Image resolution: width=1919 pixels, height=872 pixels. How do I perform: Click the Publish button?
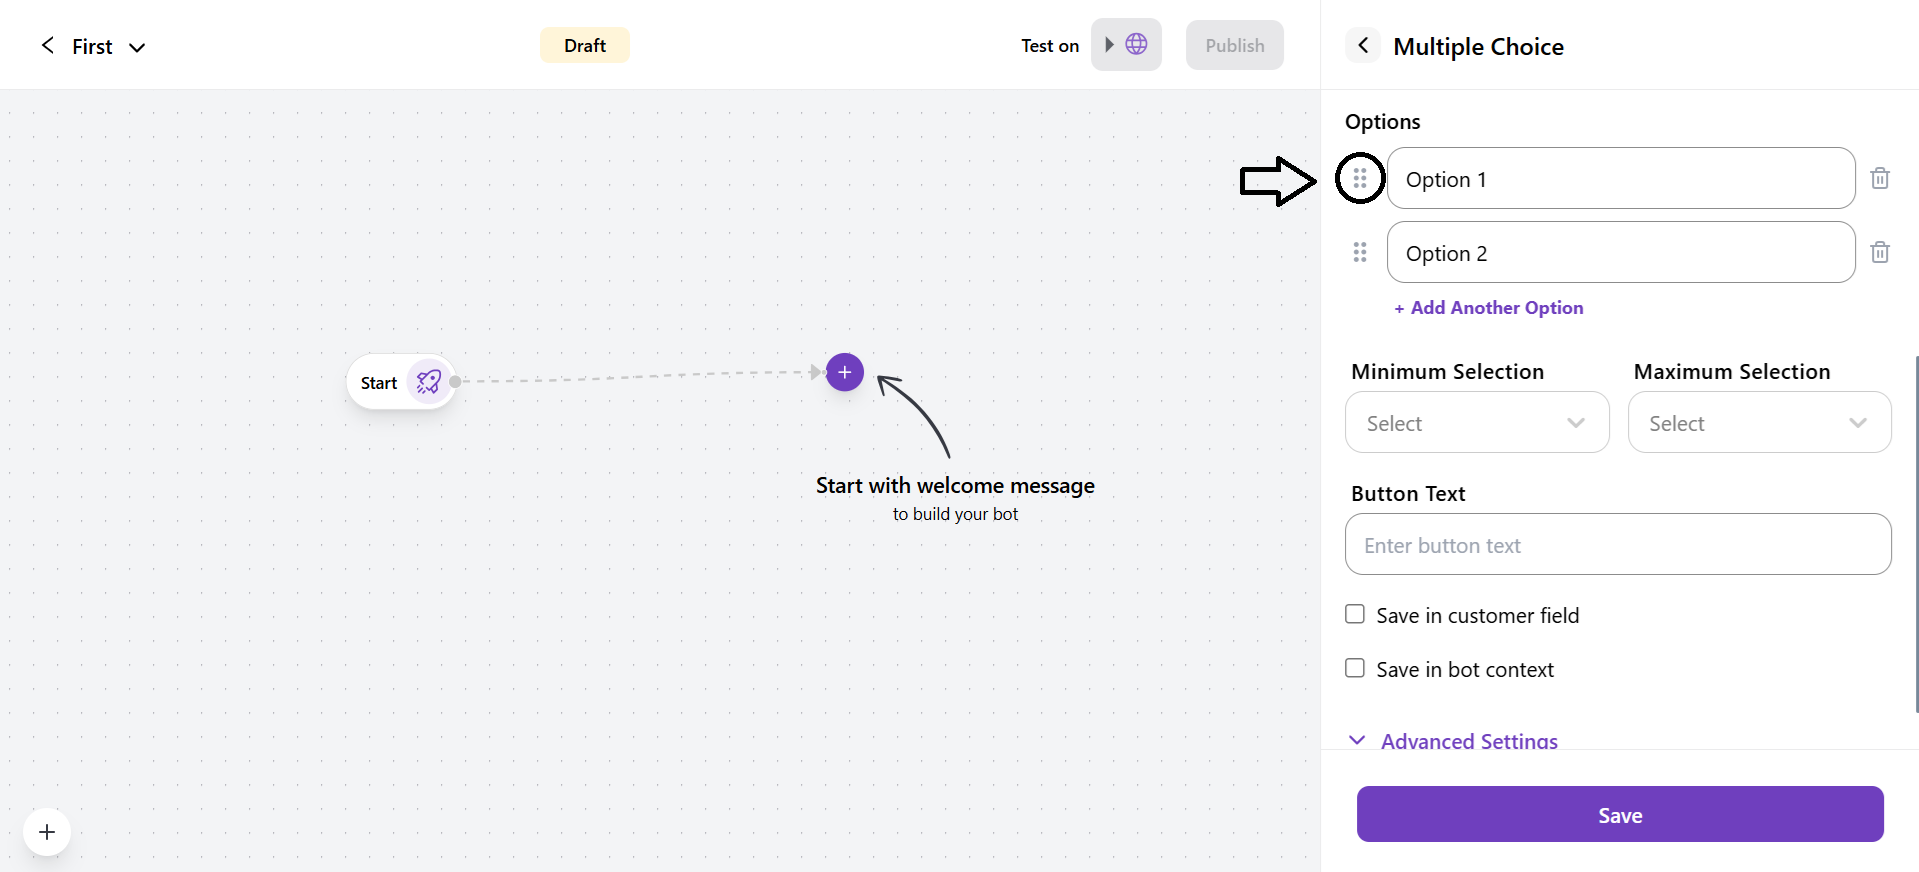tap(1234, 45)
